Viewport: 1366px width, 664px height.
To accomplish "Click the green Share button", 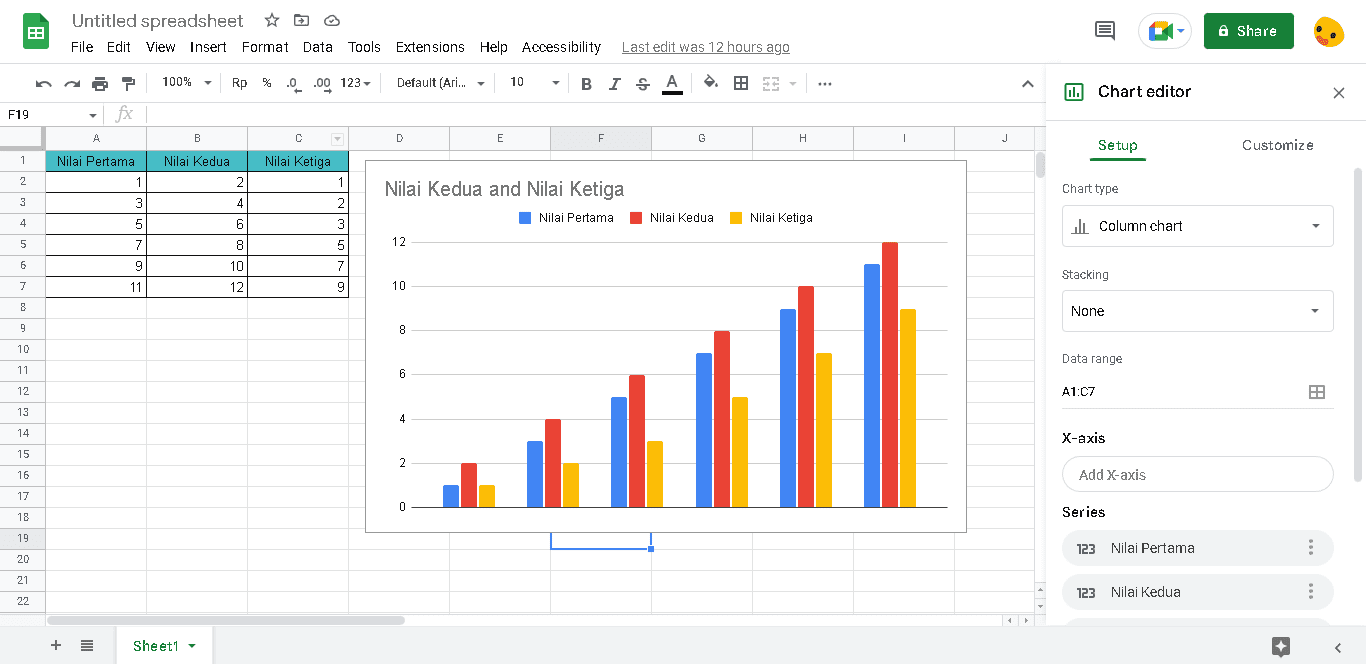I will tap(1248, 31).
